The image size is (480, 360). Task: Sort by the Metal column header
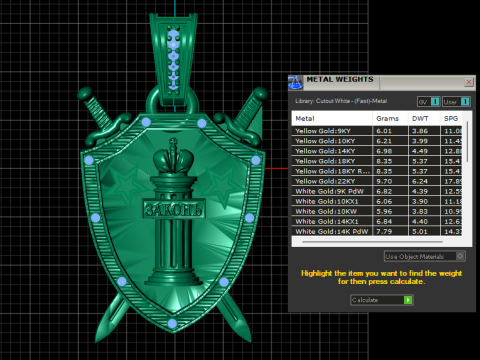click(332, 118)
